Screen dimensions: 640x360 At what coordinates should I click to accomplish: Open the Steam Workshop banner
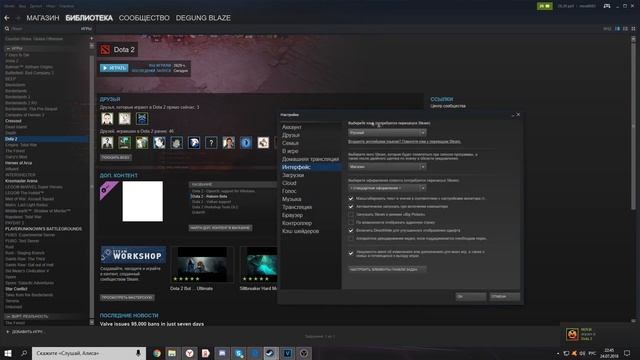[x=133, y=256]
